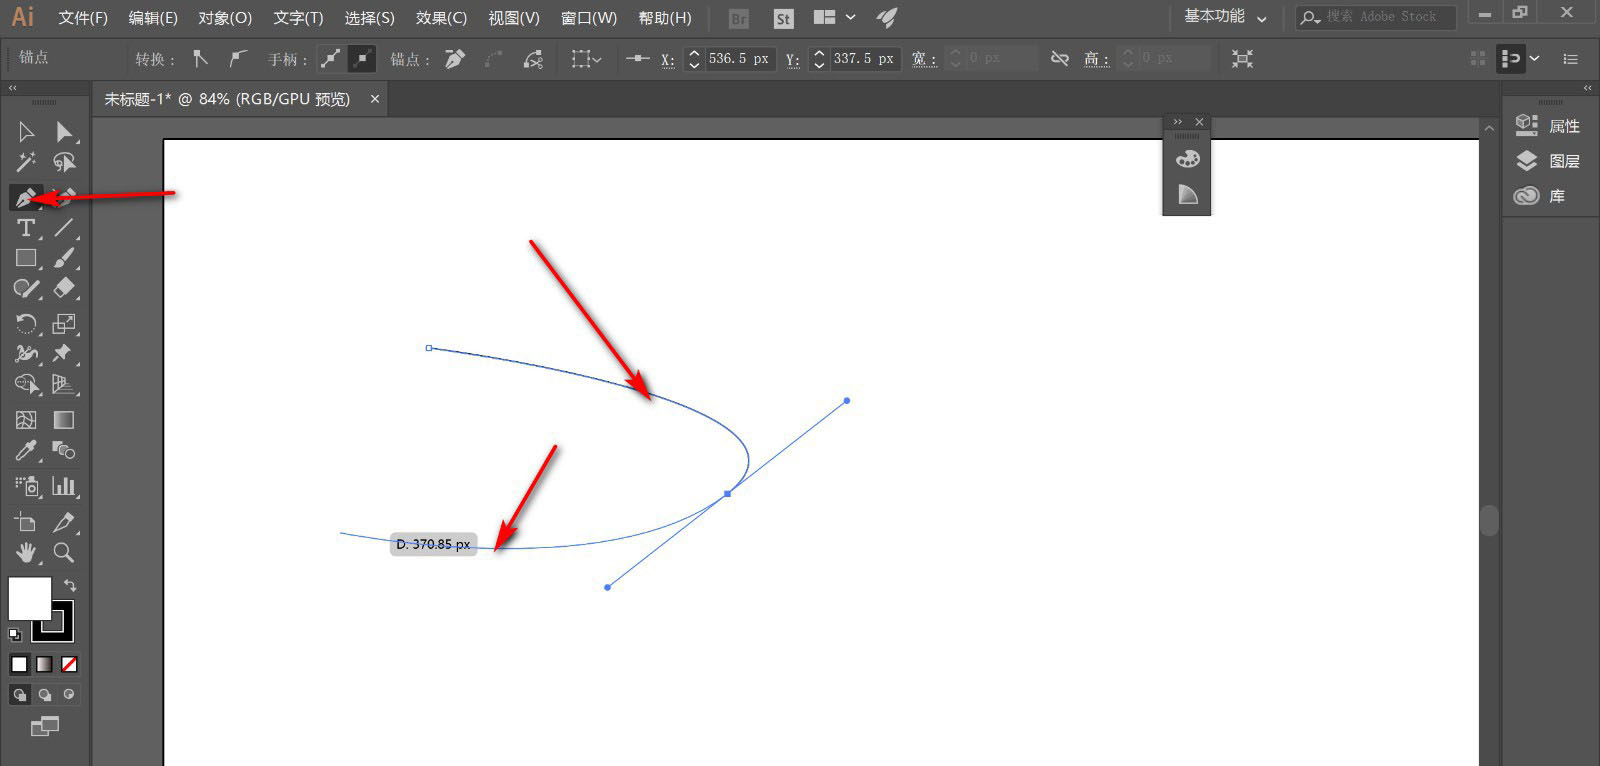
Task: Reset to default fill and stroke
Action: (15, 634)
